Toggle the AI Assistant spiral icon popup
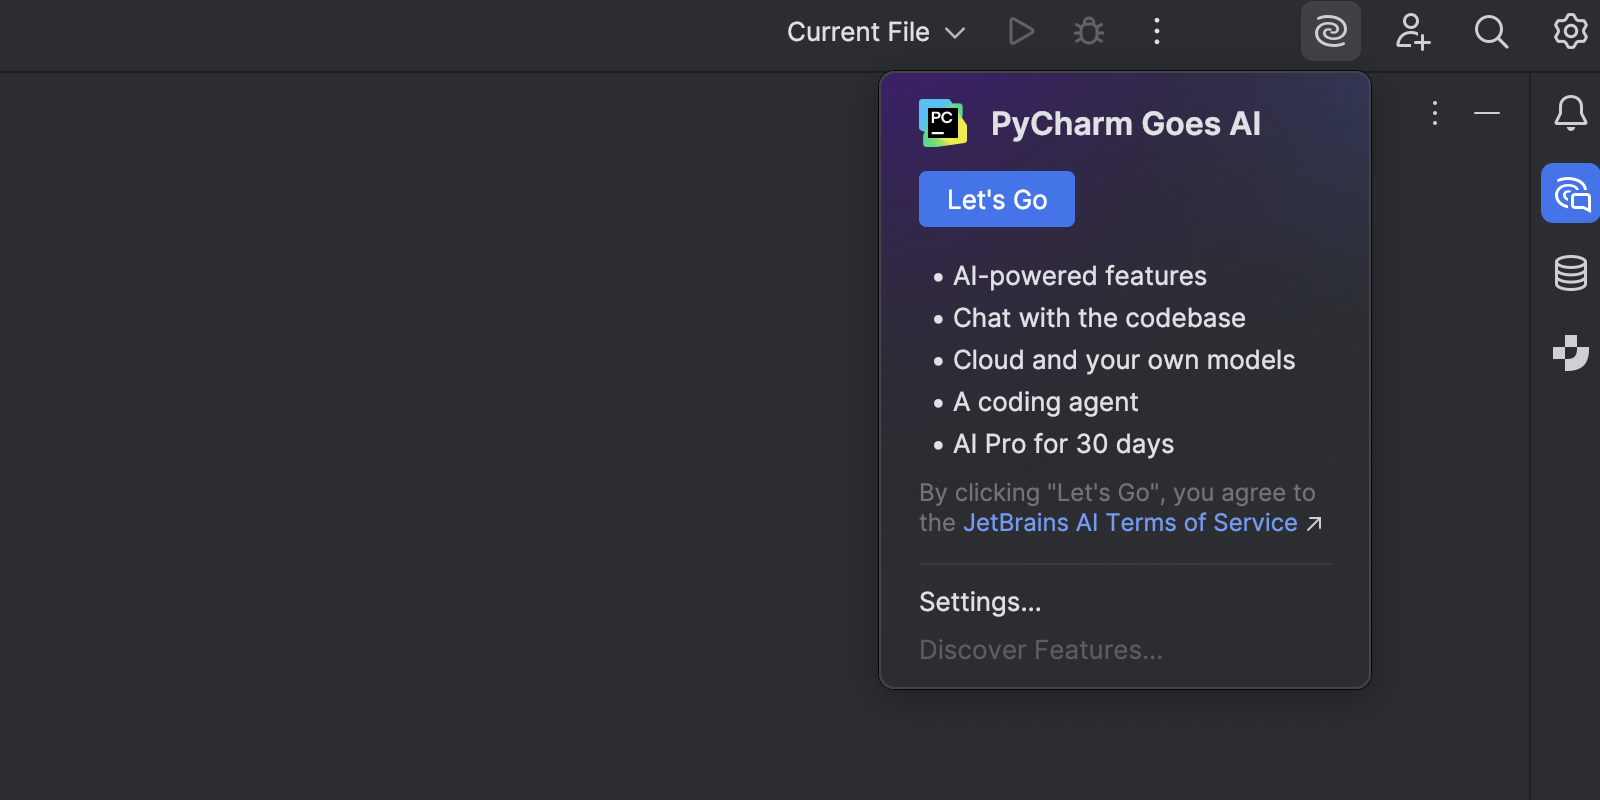 (1330, 32)
